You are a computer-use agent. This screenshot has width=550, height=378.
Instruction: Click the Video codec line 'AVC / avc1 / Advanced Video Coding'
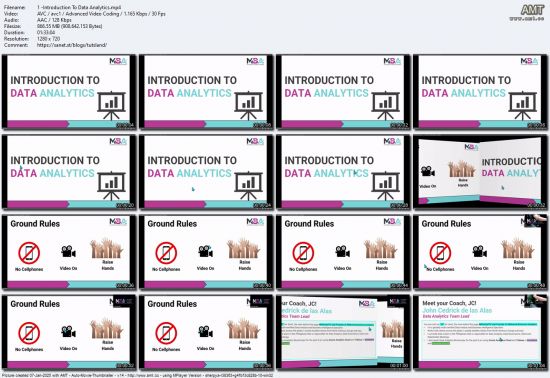tap(101, 14)
